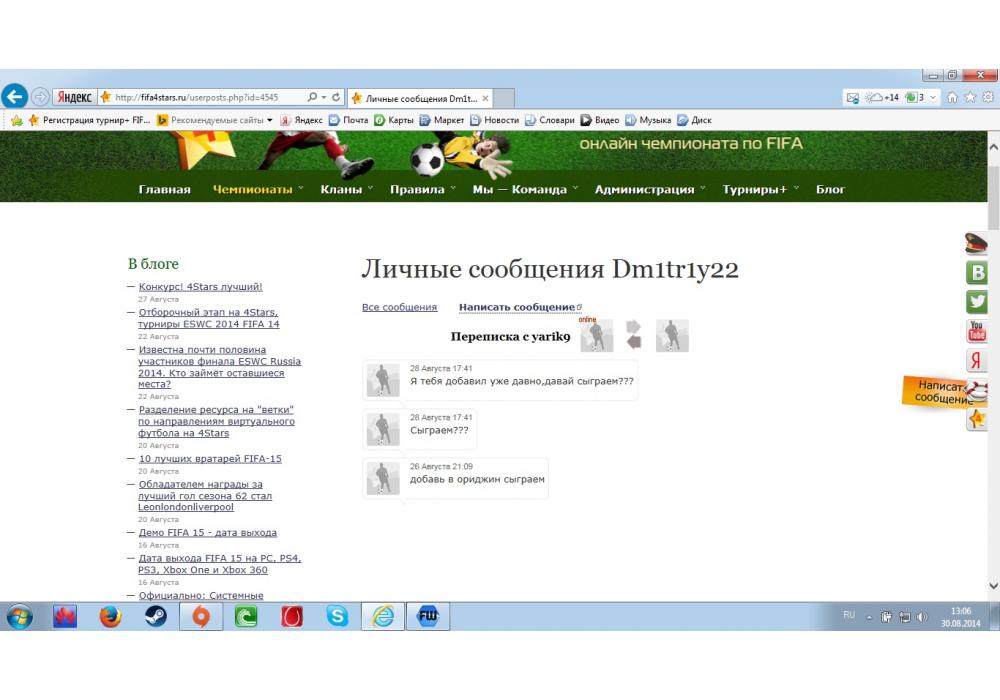This screenshot has width=1000, height=700.
Task: Open Skype from the taskbar
Action: pos(337,617)
